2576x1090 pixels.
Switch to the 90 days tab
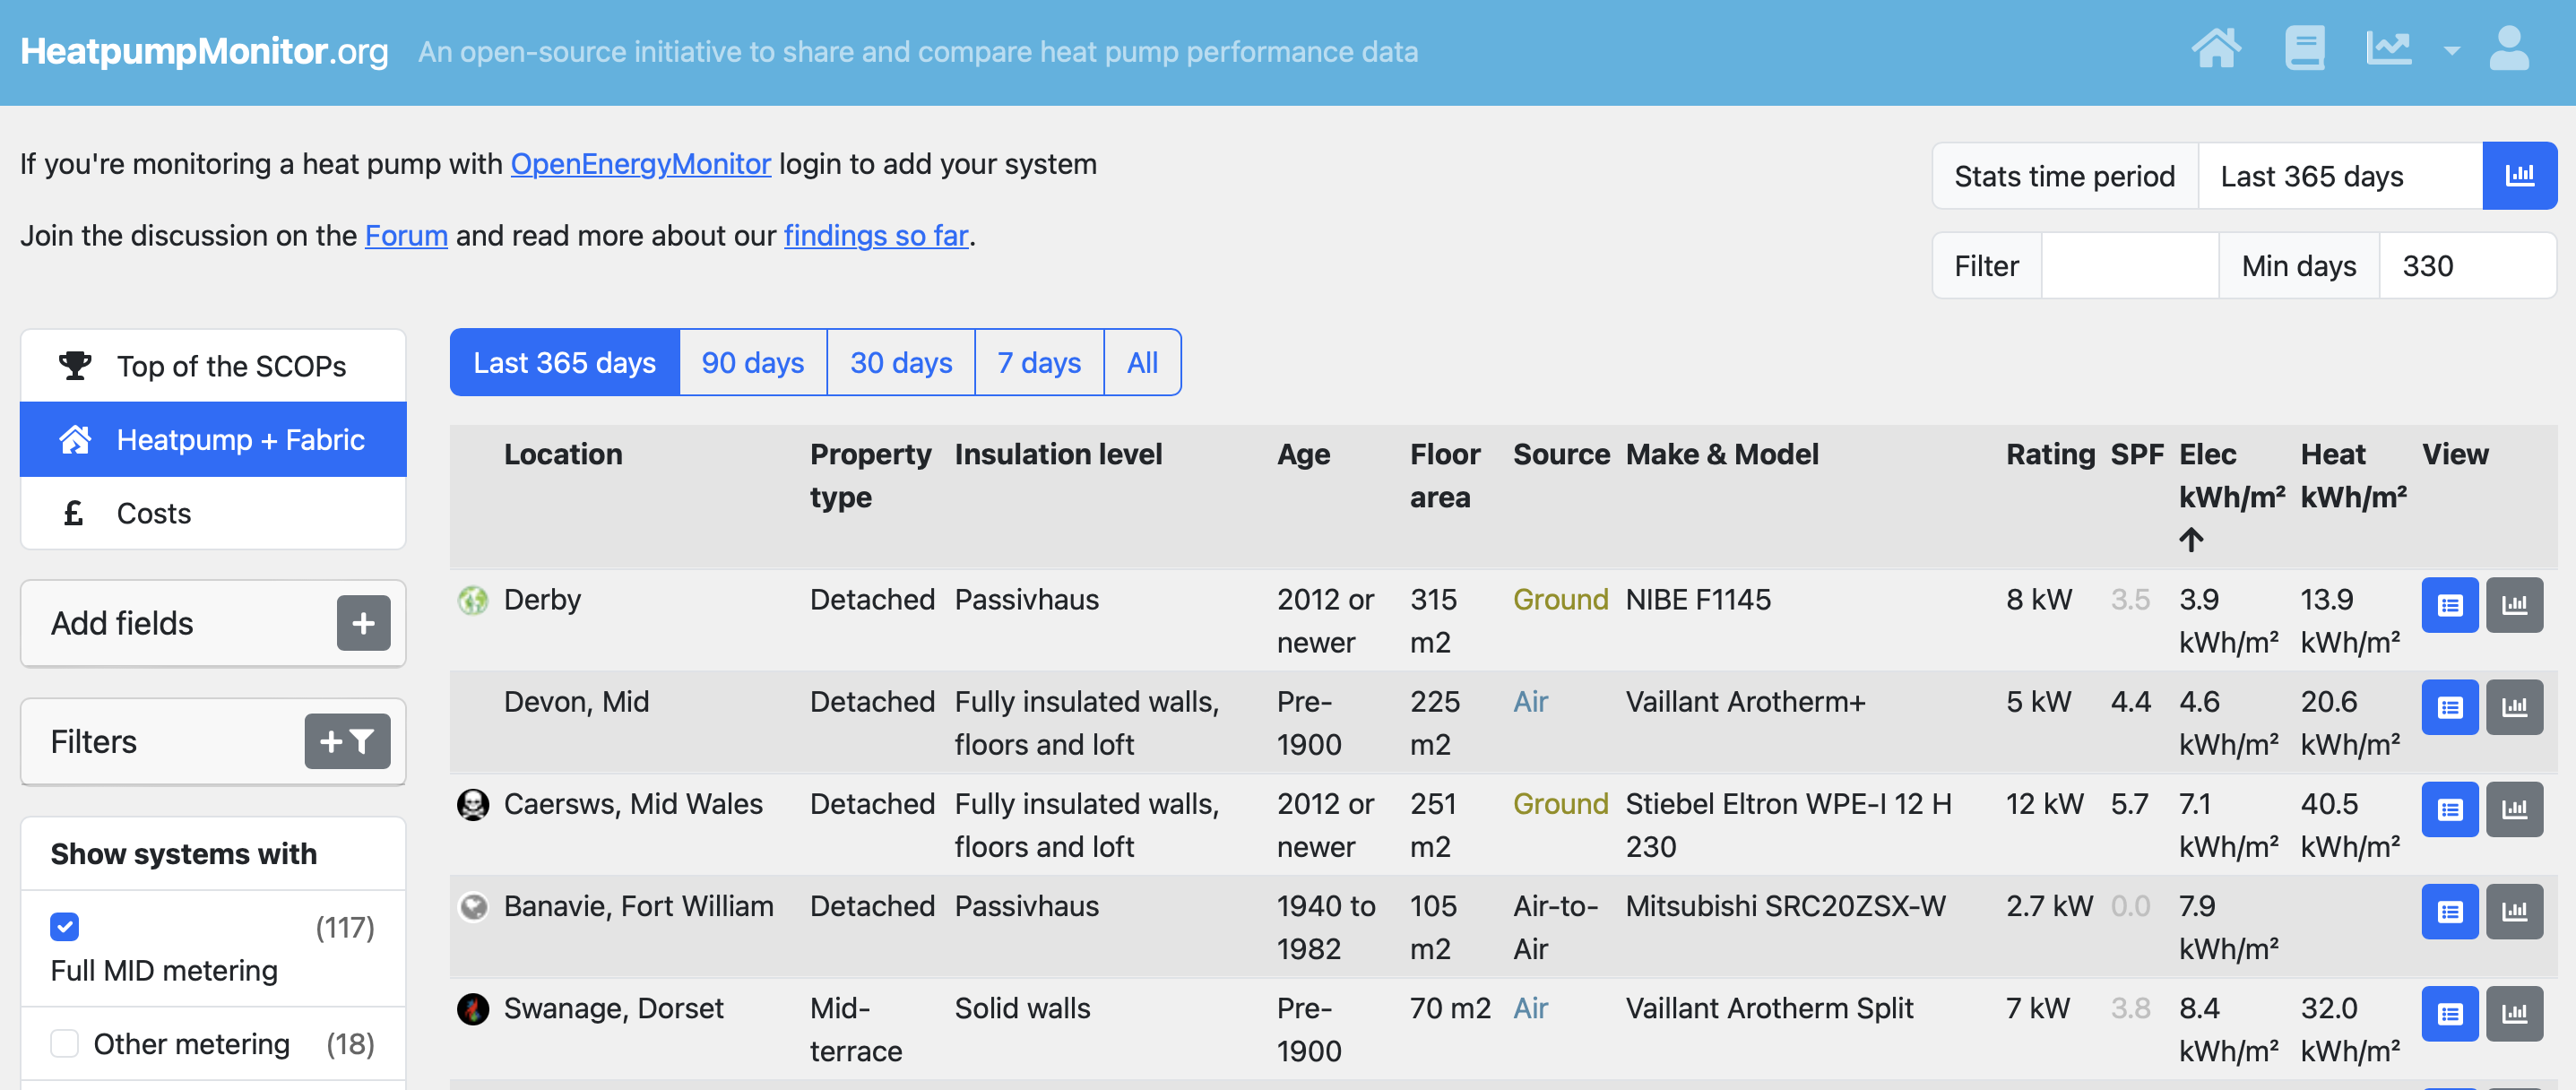[753, 362]
